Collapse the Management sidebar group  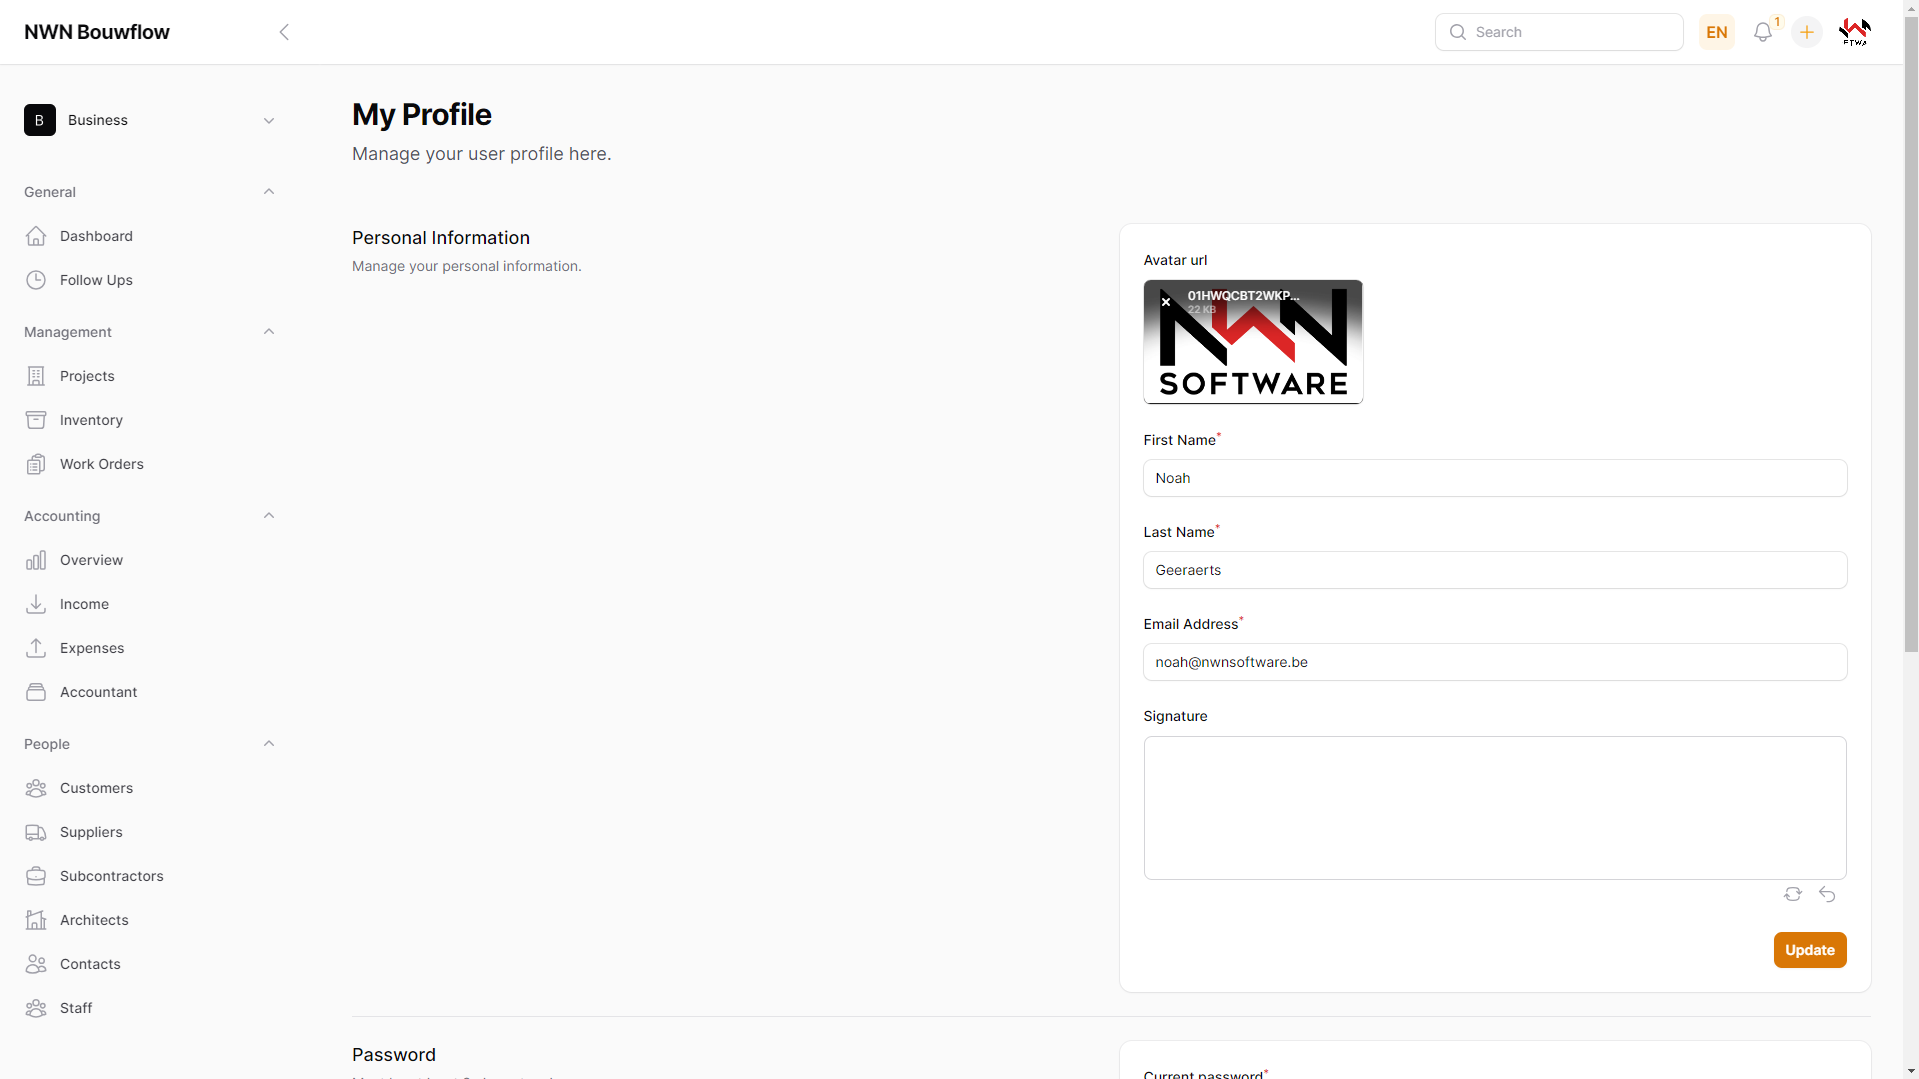(x=268, y=332)
